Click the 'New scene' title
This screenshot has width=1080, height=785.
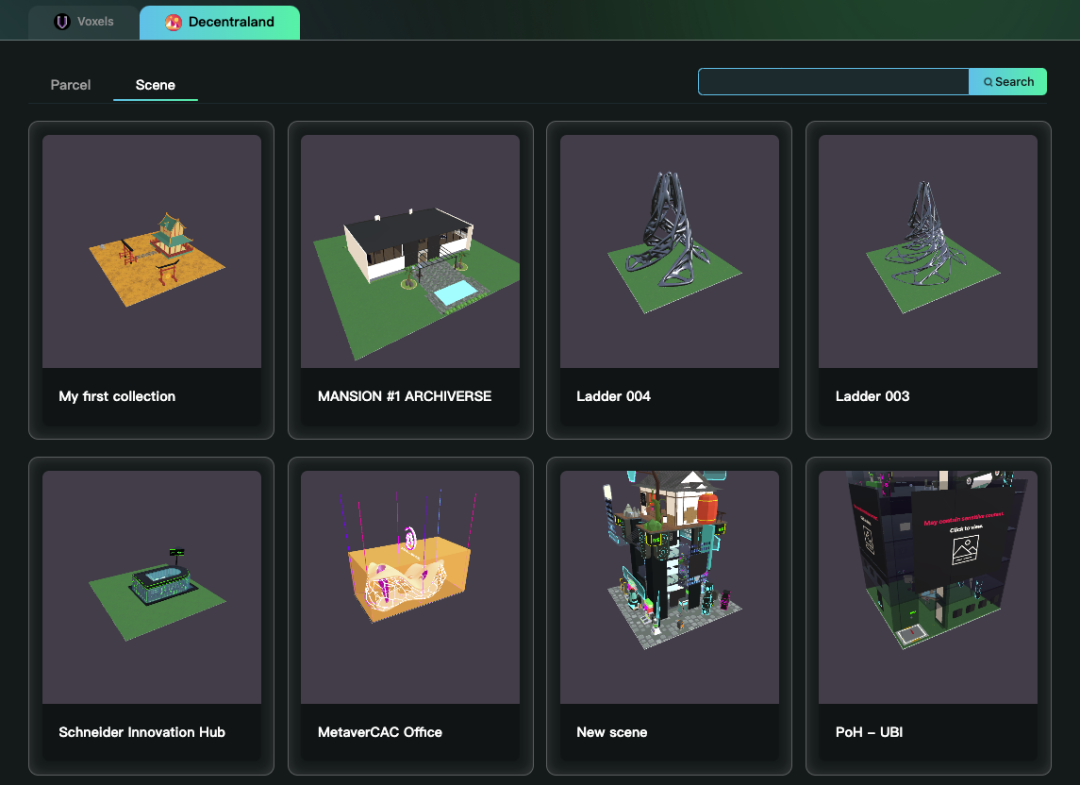click(x=612, y=732)
